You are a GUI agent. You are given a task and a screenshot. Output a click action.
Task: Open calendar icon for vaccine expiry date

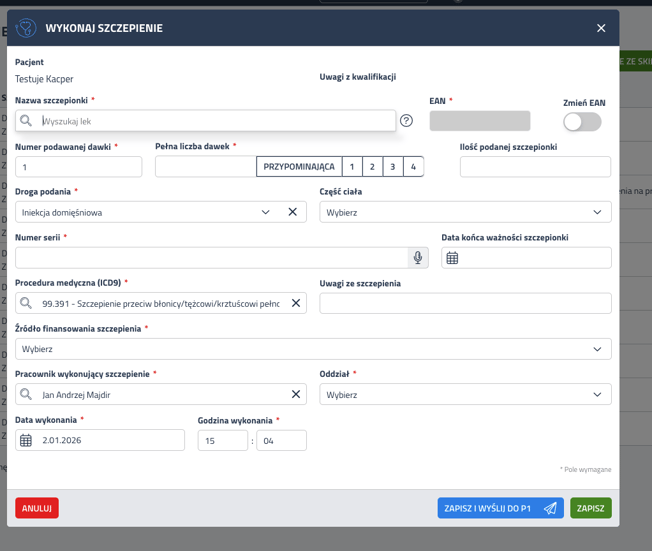(x=453, y=258)
